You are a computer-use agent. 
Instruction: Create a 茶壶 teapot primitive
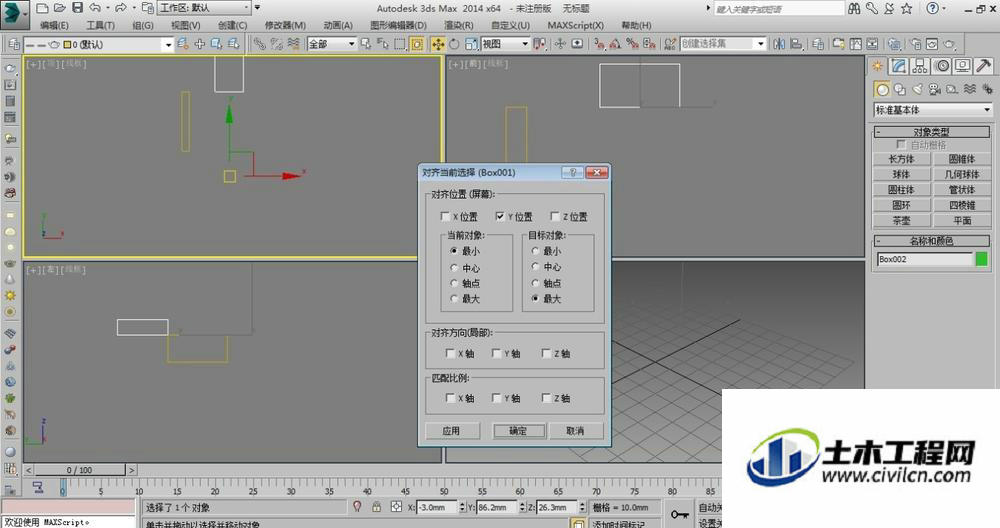tap(901, 221)
